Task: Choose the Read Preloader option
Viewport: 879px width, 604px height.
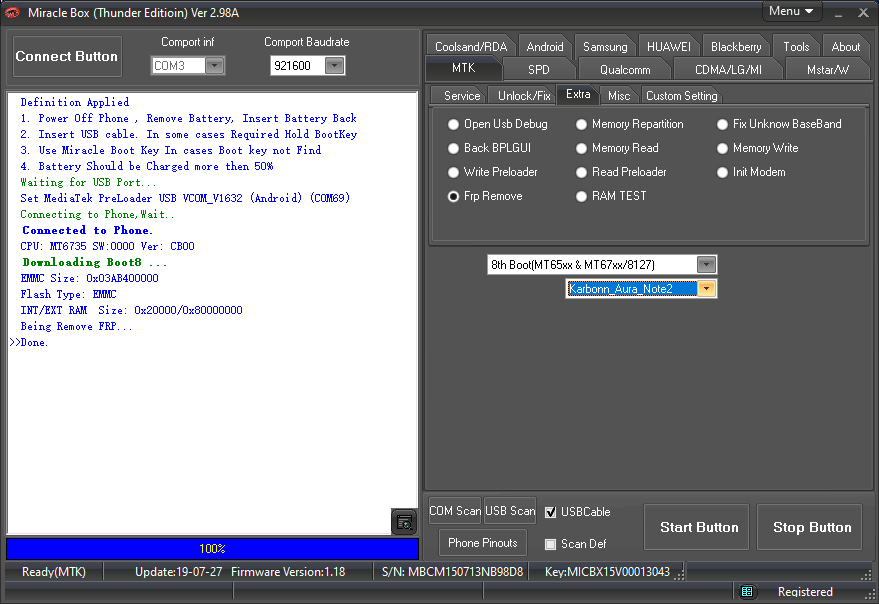Action: pos(622,172)
